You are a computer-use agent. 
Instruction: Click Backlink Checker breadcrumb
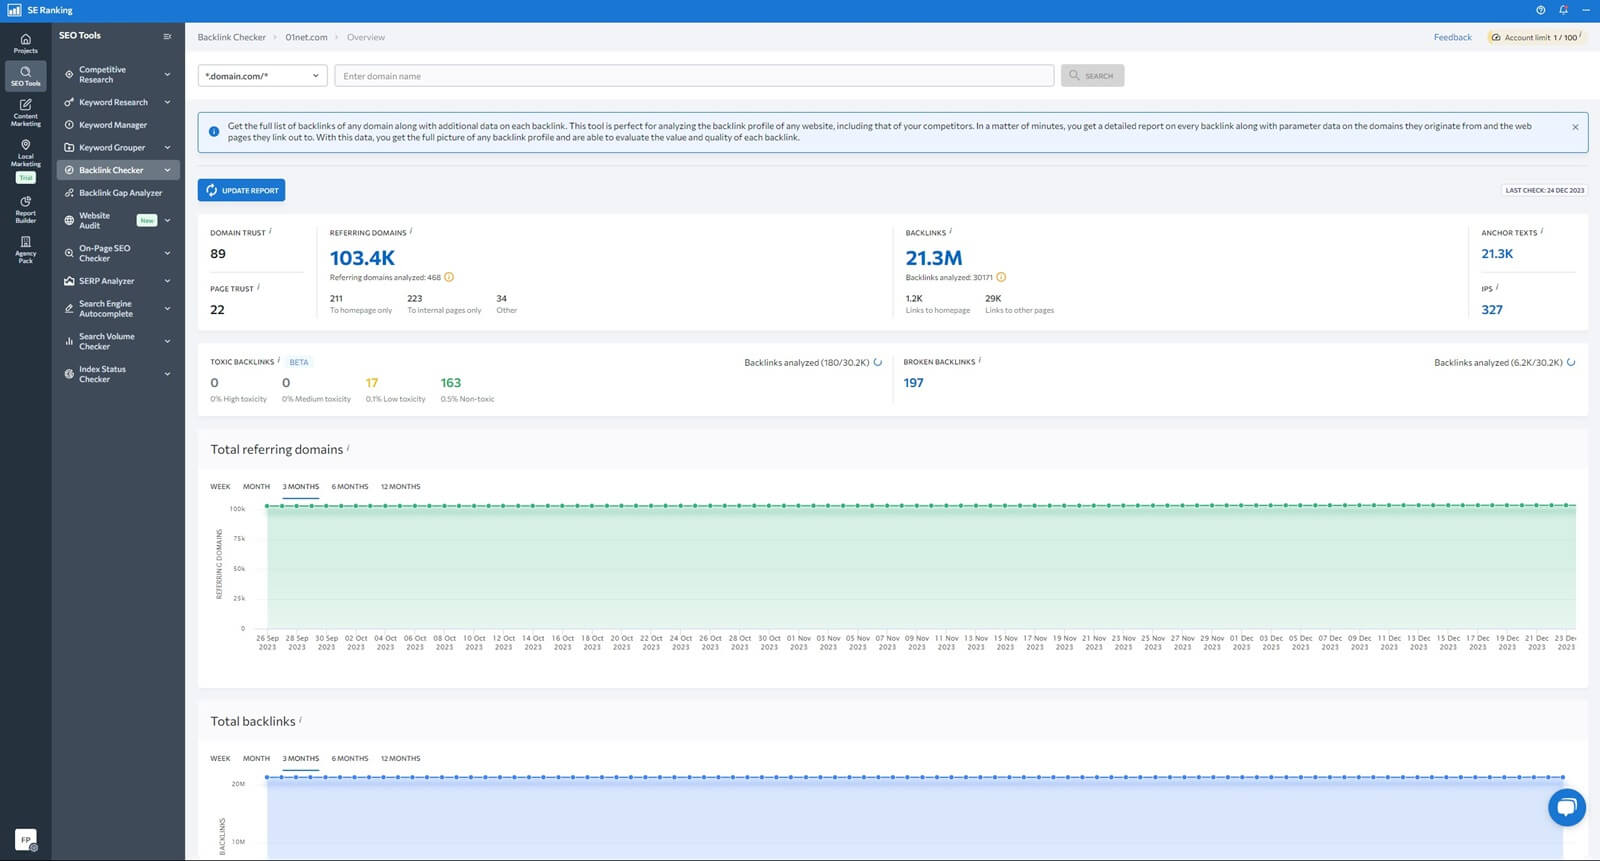(231, 37)
